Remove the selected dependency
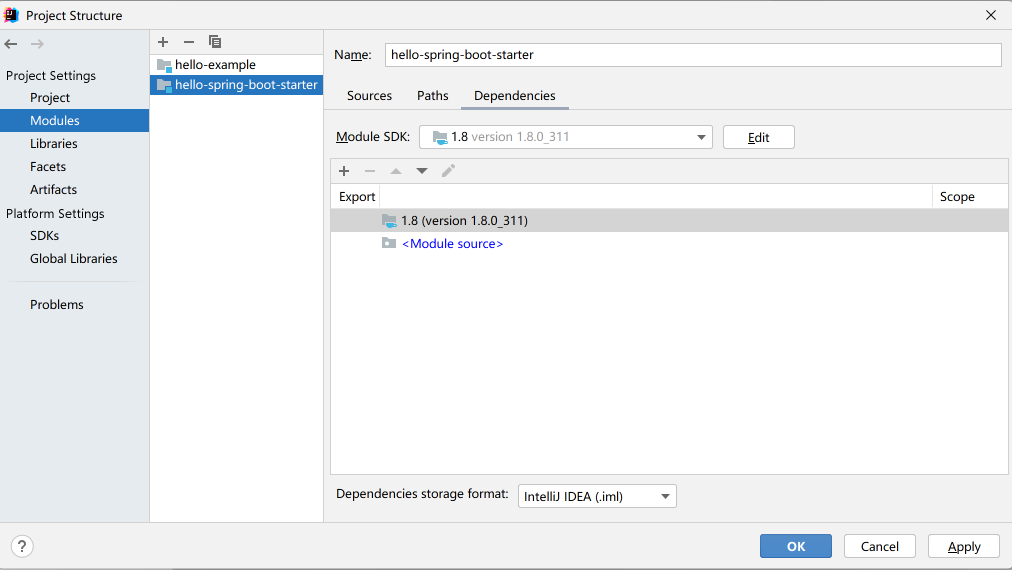 [x=370, y=171]
